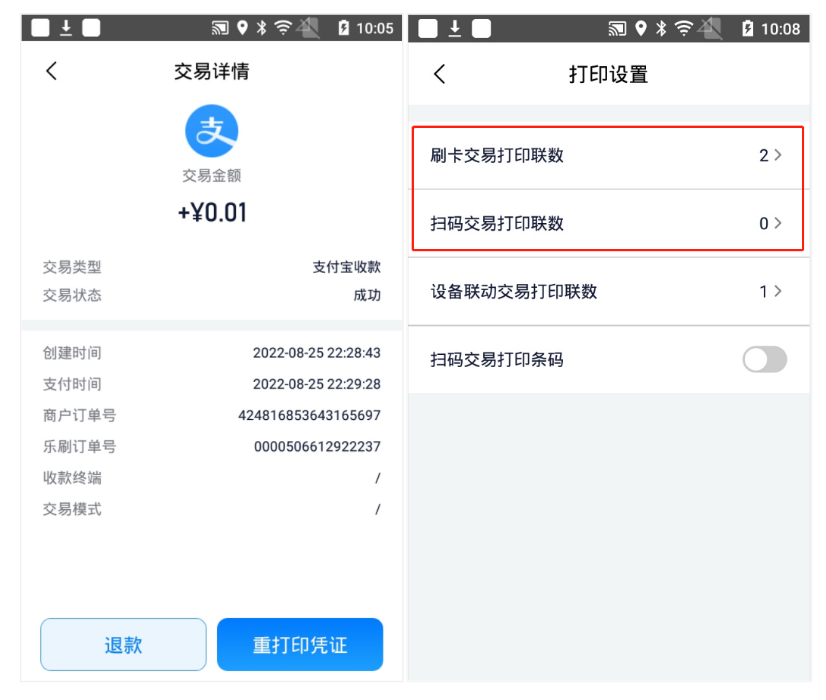Enable the 扫码交易打印条码 switch
The image size is (826, 700).
pos(764,360)
